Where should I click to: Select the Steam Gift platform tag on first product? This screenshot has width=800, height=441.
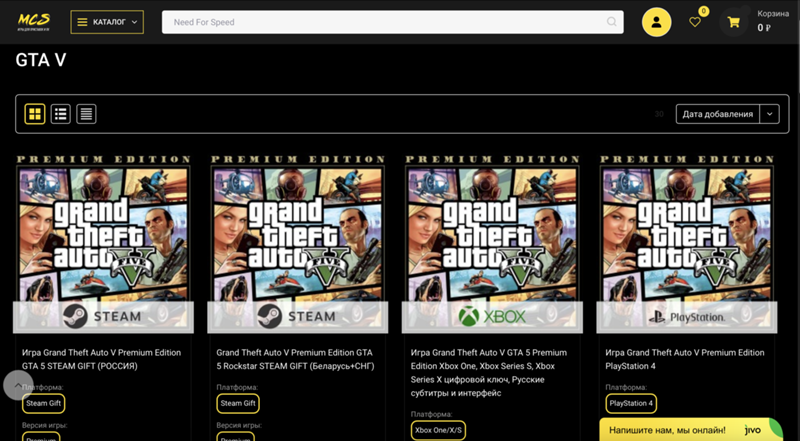point(43,403)
